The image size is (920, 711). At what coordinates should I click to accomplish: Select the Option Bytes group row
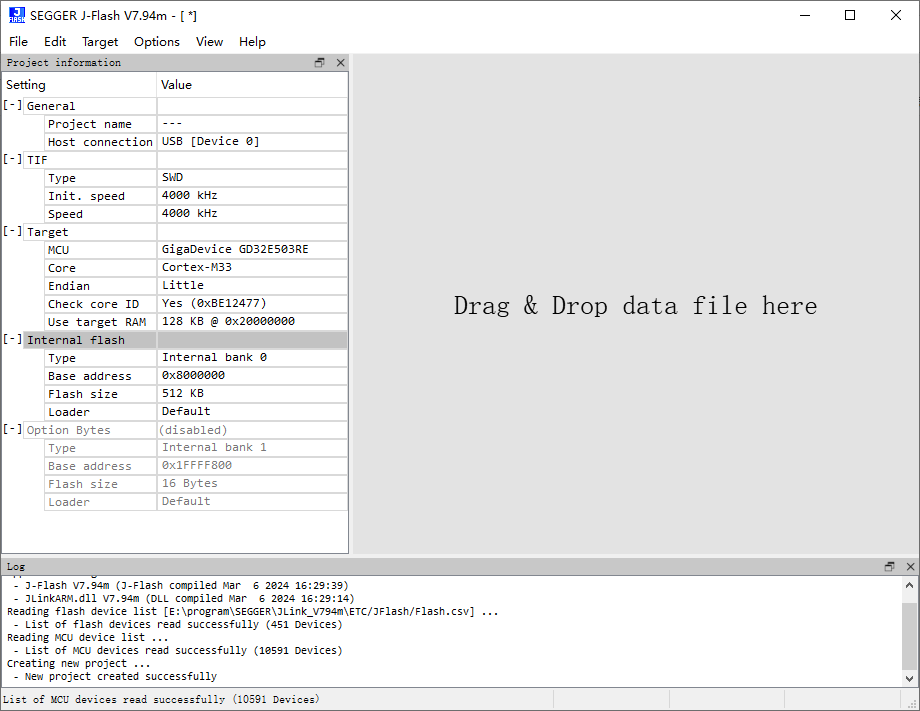[185, 430]
